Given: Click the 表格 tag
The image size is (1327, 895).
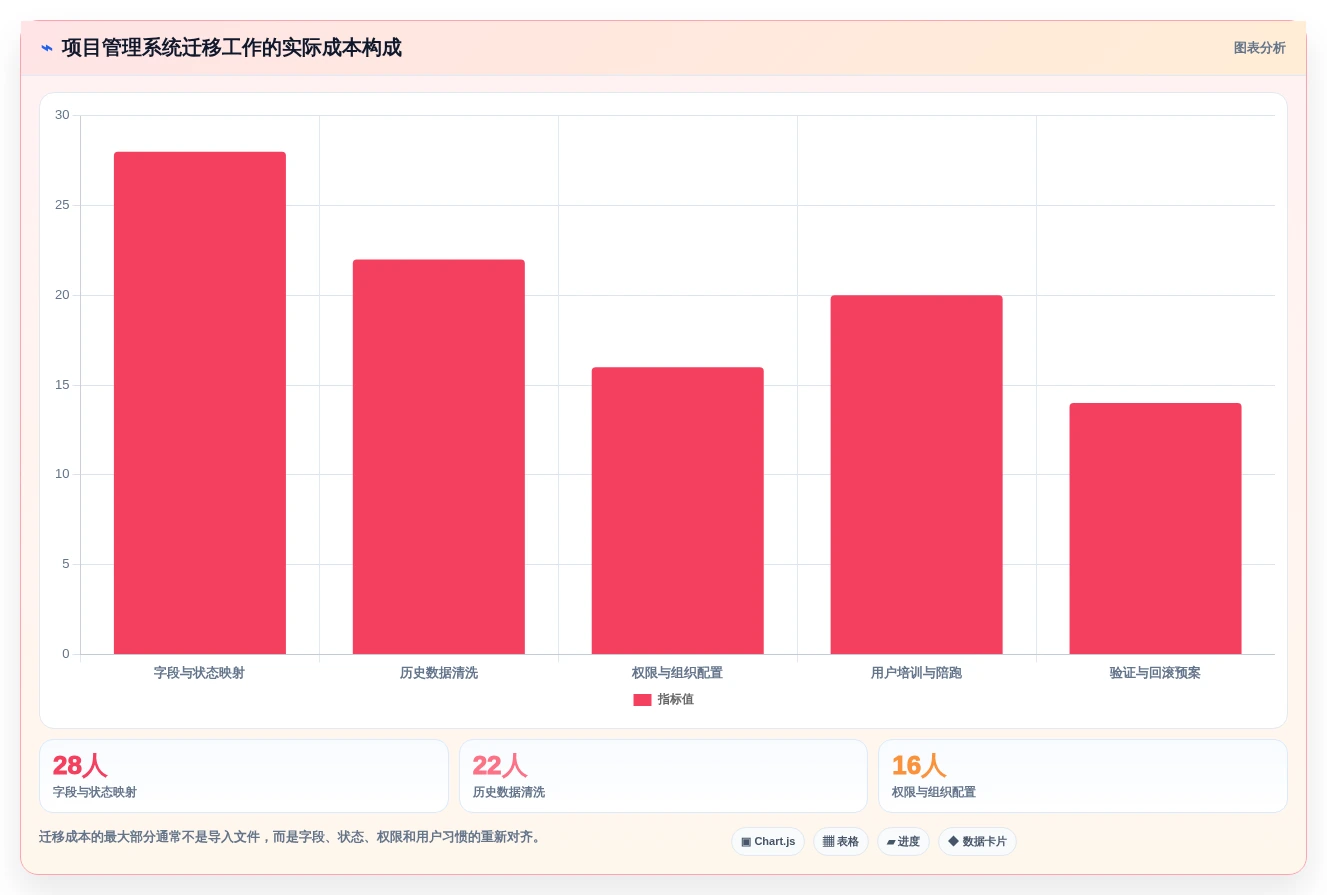Looking at the screenshot, I should point(841,842).
